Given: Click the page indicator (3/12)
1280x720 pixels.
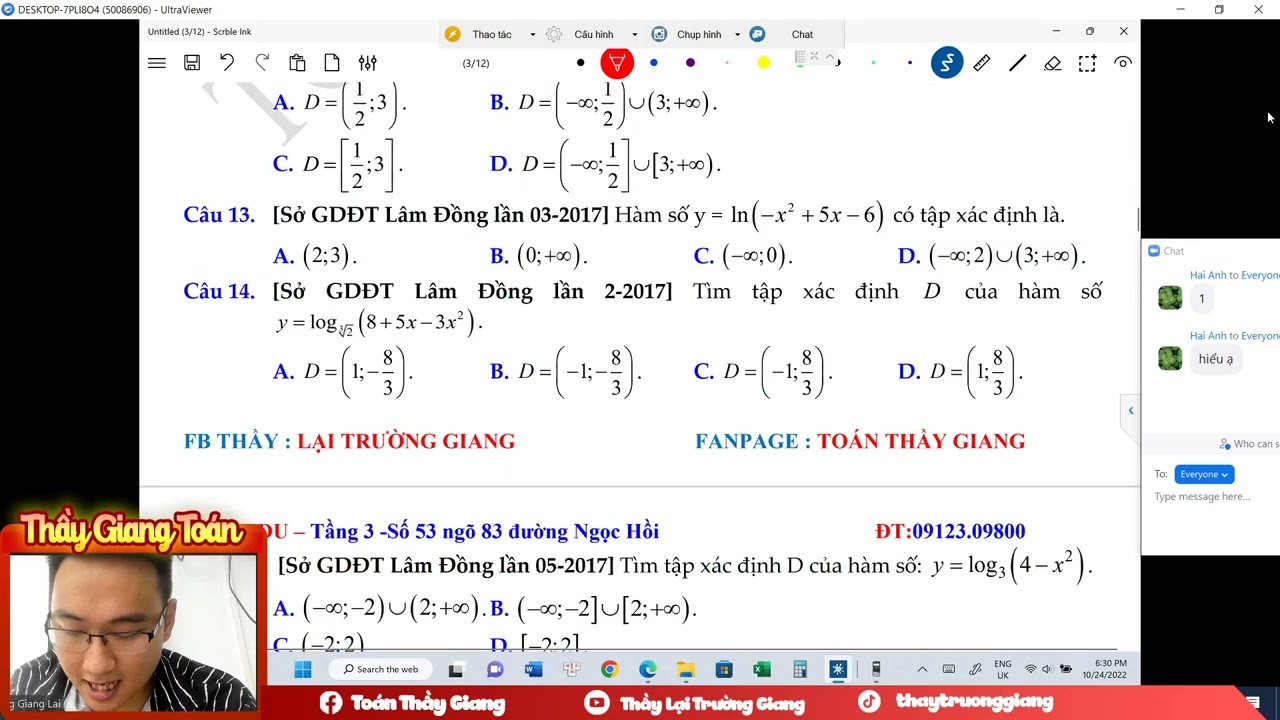Looking at the screenshot, I should [476, 63].
